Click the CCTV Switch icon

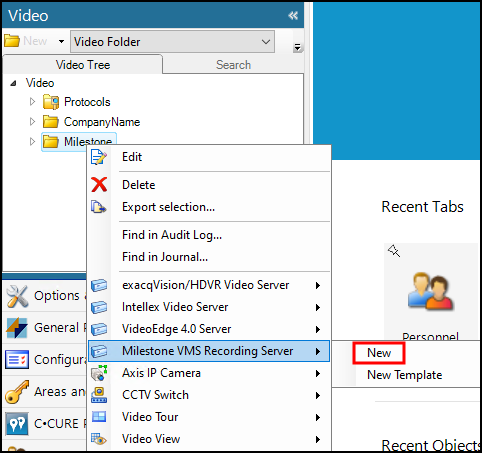[99, 395]
